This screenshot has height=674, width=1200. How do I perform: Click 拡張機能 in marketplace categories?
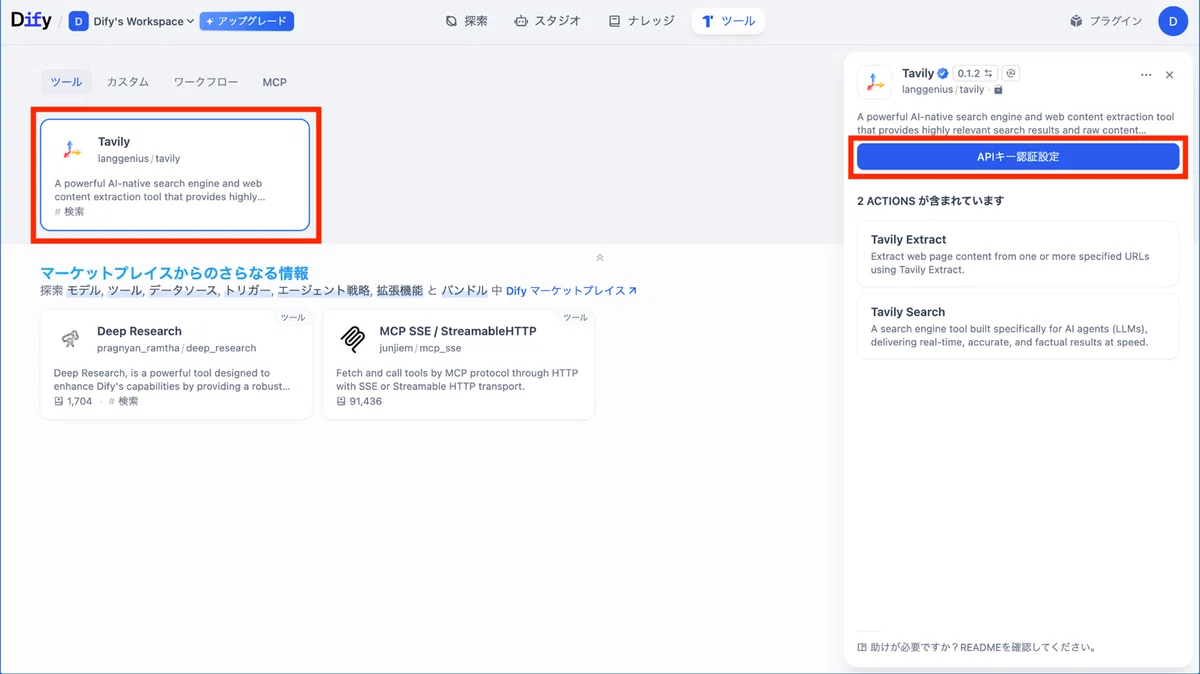pyautogui.click(x=400, y=291)
